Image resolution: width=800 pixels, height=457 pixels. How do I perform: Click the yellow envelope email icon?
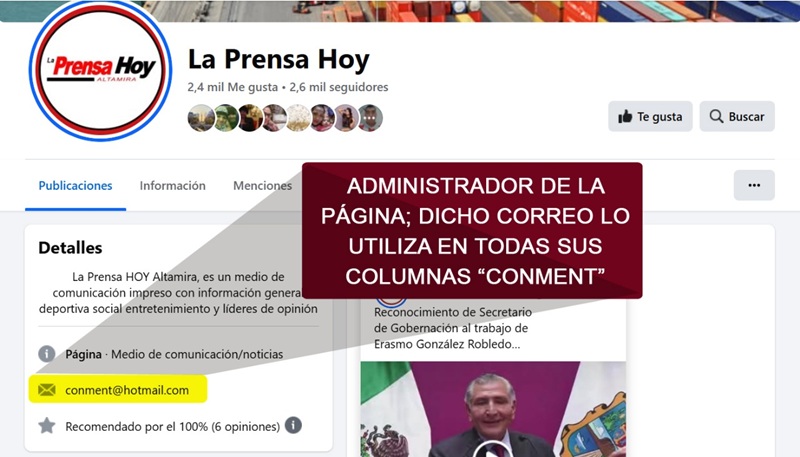click(x=46, y=390)
